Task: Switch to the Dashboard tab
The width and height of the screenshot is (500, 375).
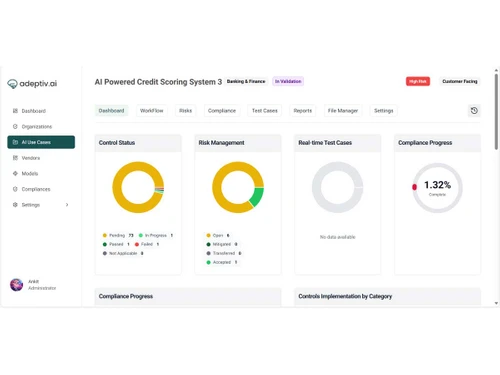Action: (x=111, y=111)
